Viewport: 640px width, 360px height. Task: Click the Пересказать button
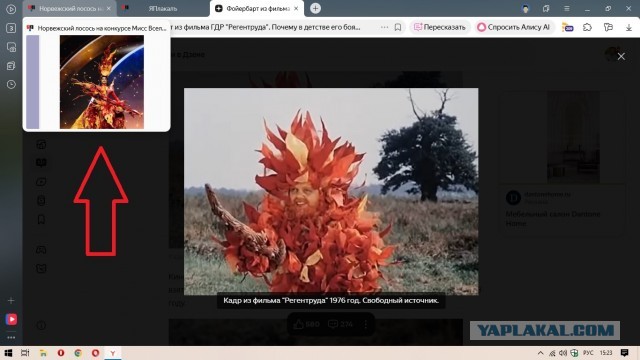pyautogui.click(x=440, y=27)
